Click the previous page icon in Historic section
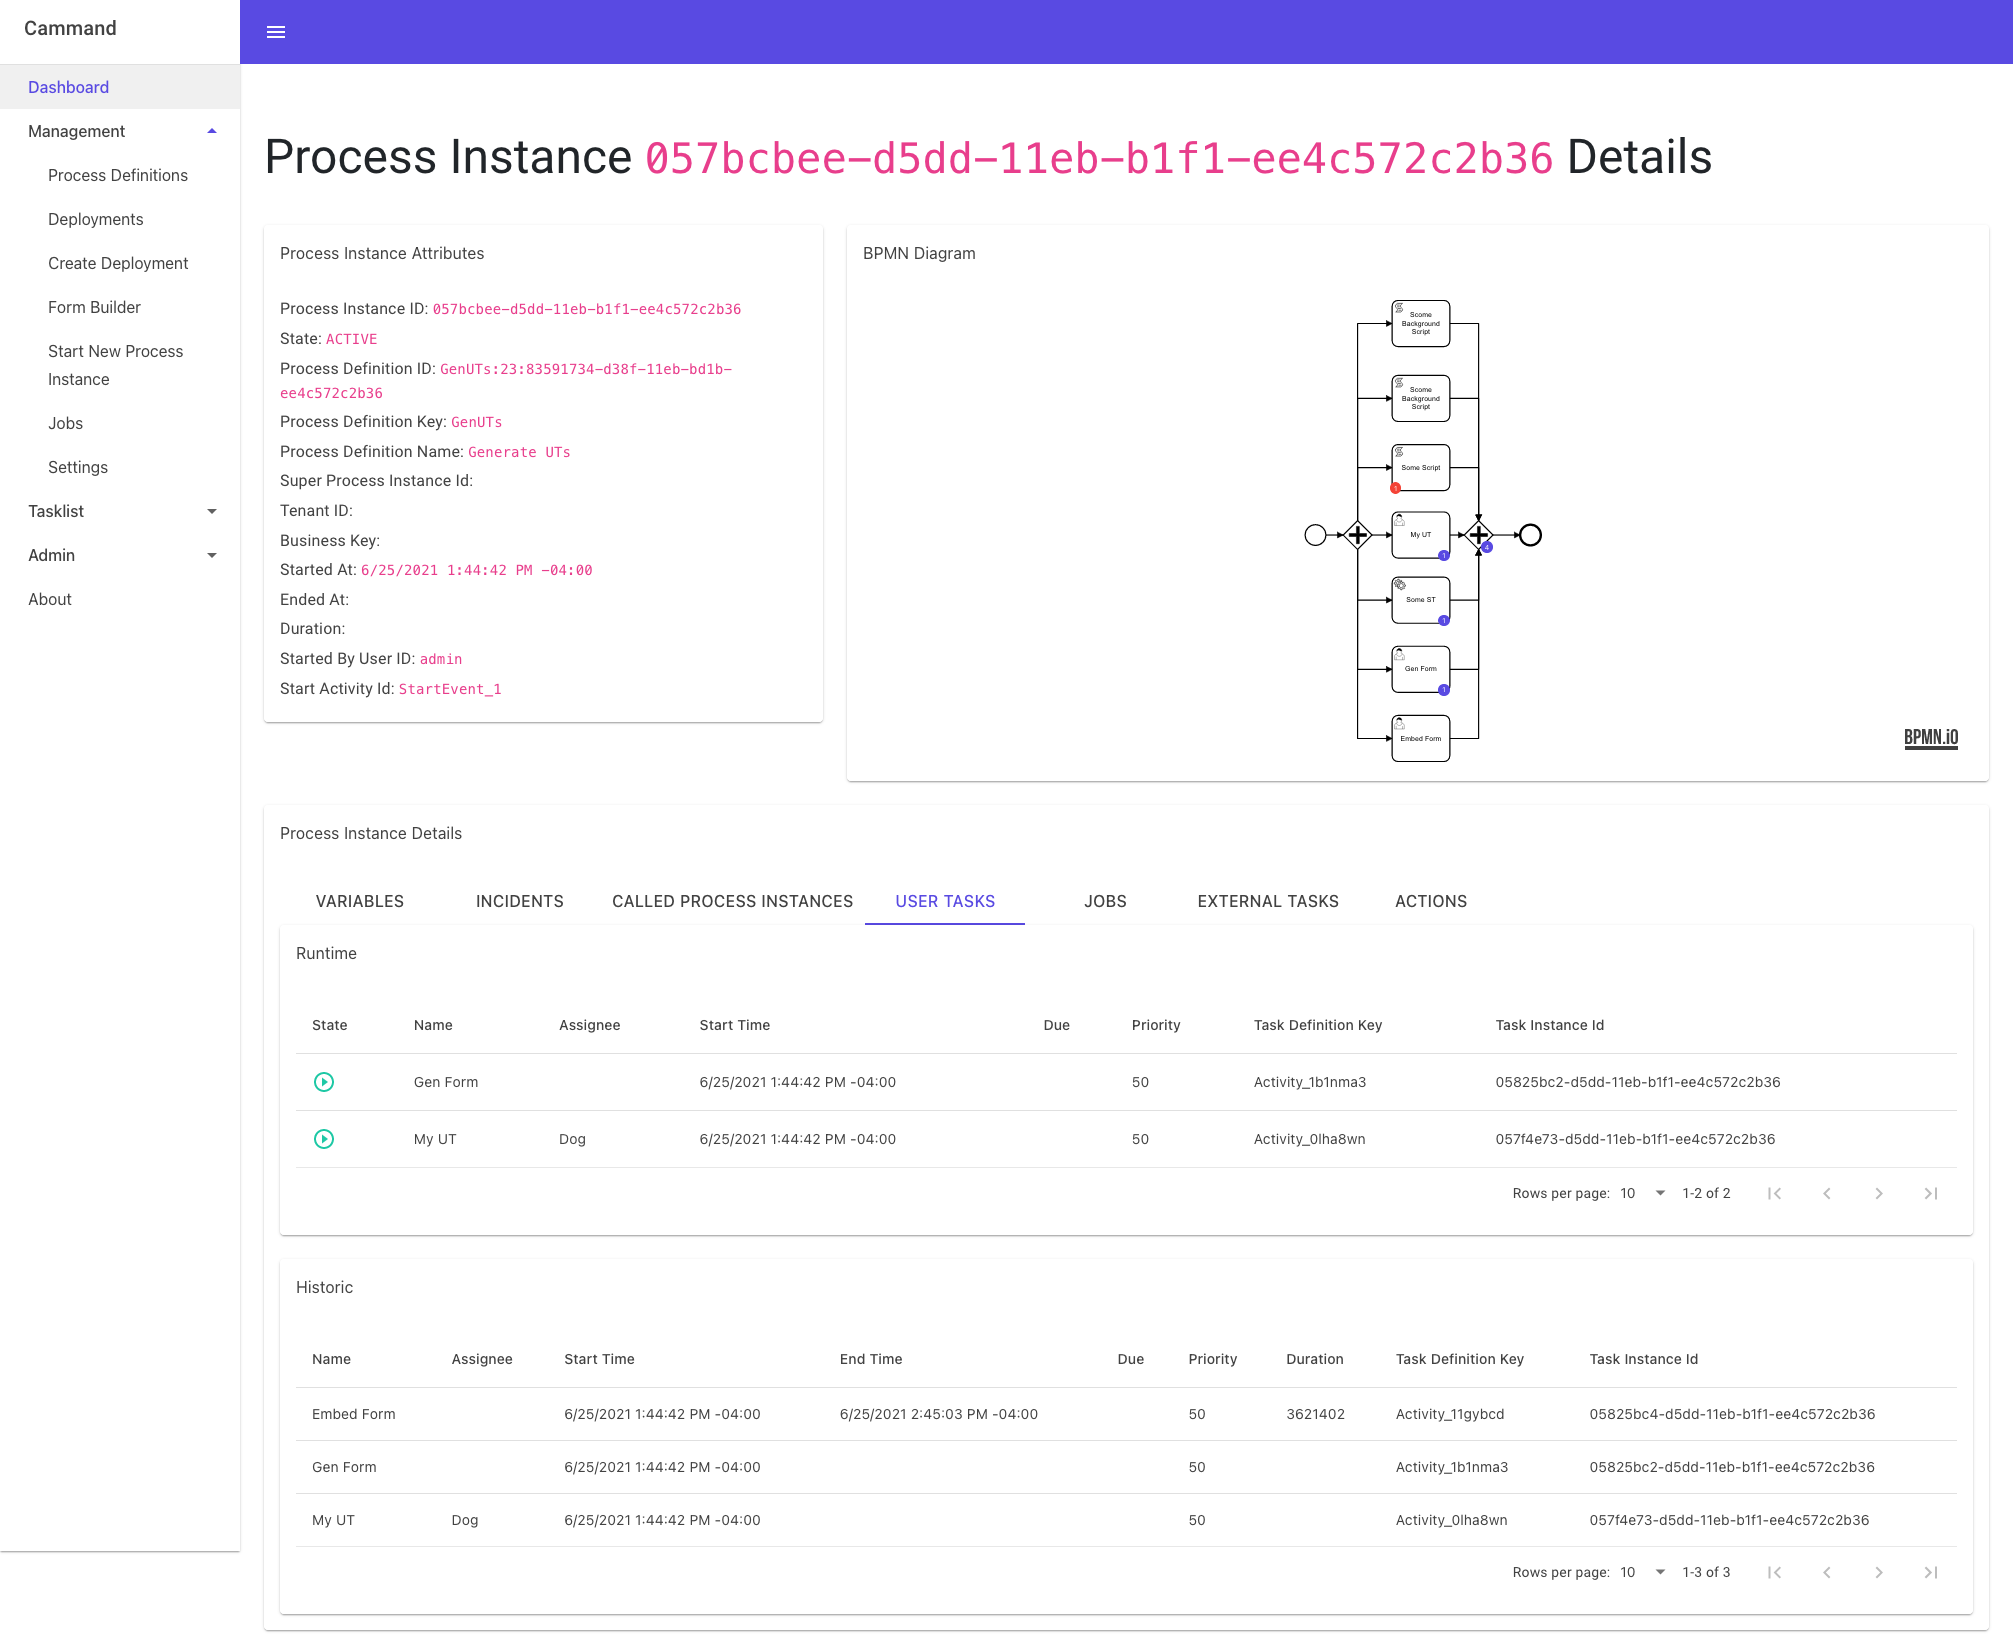This screenshot has height=1642, width=2013. (1829, 1572)
